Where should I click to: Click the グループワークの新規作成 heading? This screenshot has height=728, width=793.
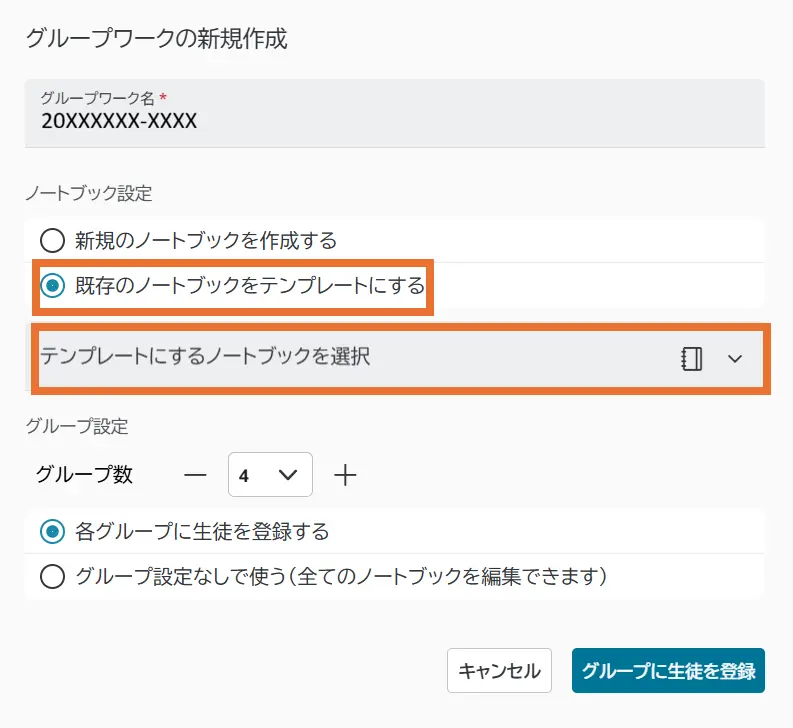click(157, 39)
